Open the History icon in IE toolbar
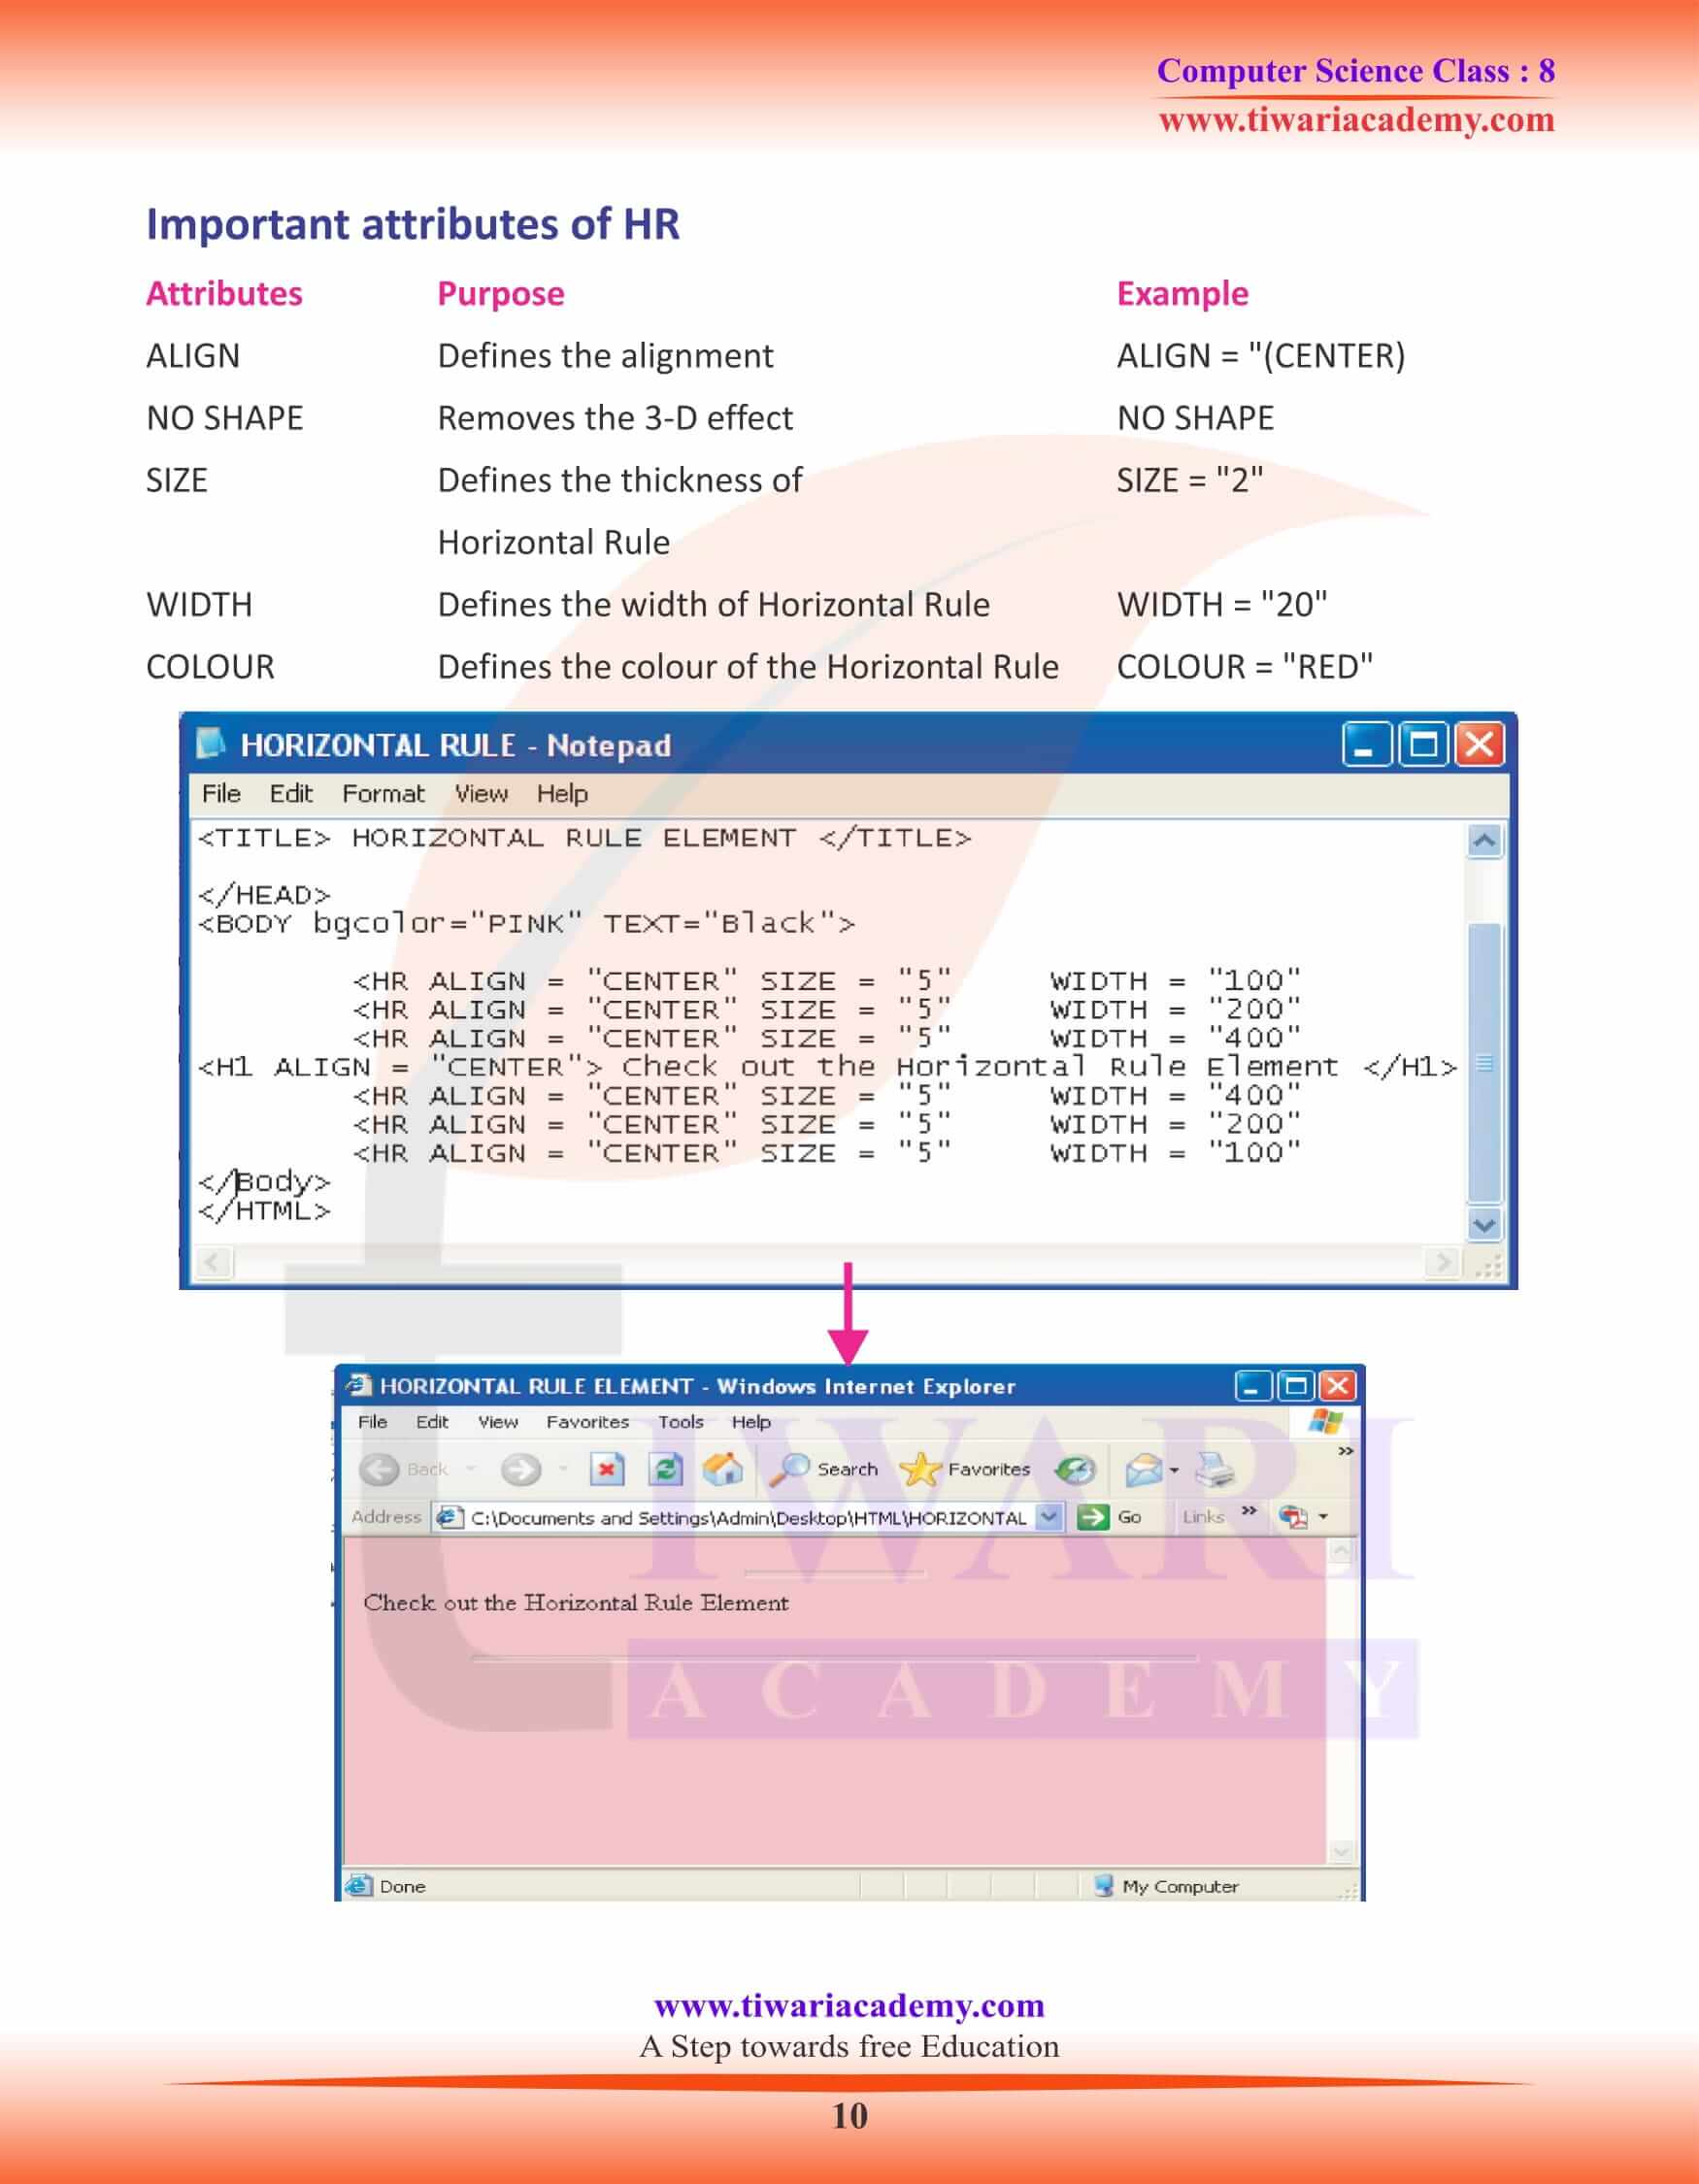 point(1075,1469)
